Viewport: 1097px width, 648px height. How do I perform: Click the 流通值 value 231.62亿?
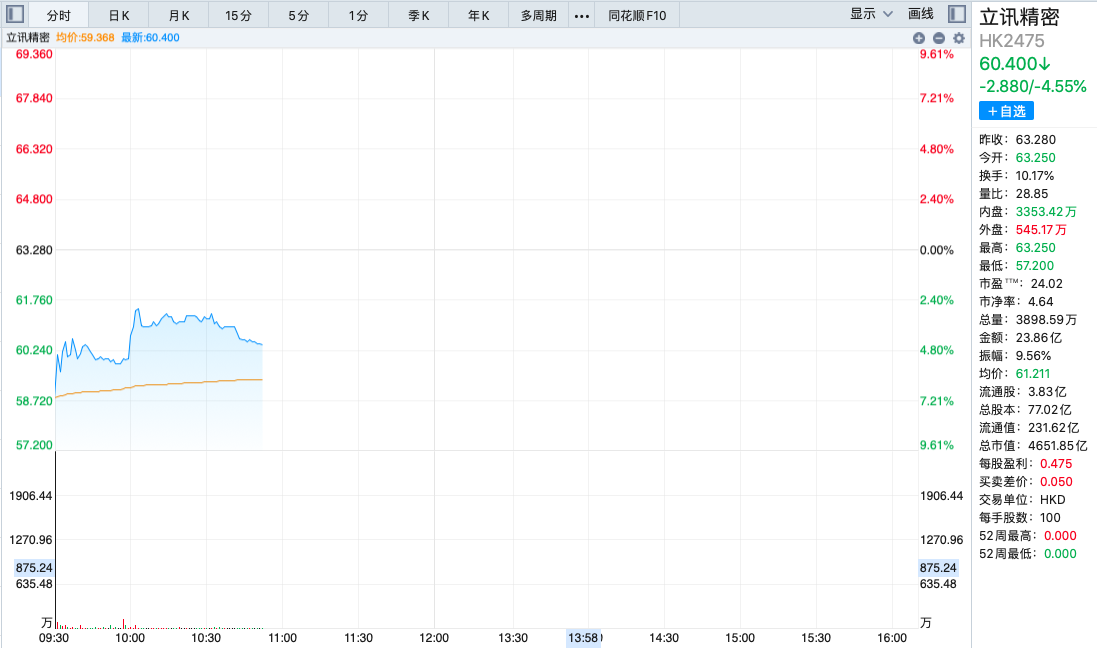[x=1054, y=428]
